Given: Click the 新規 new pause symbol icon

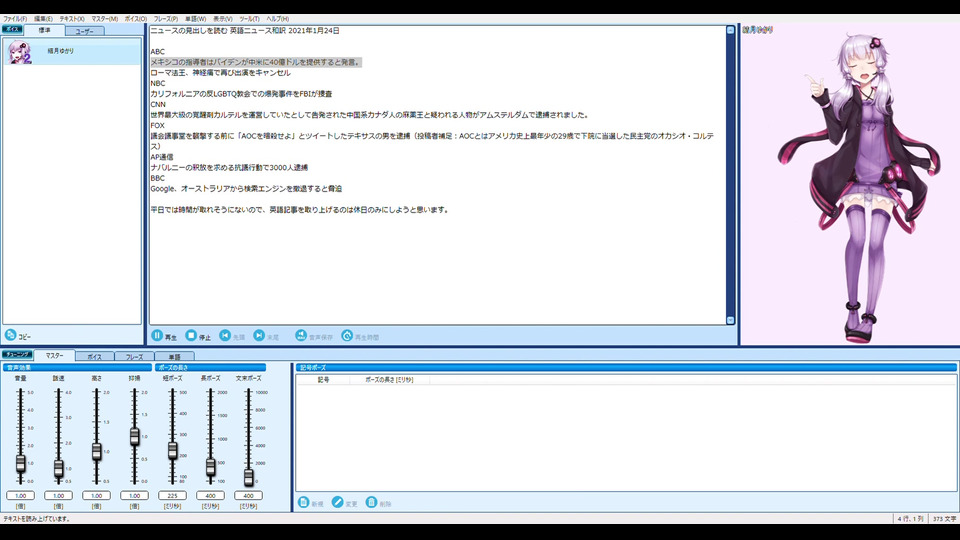Looking at the screenshot, I should click(304, 502).
